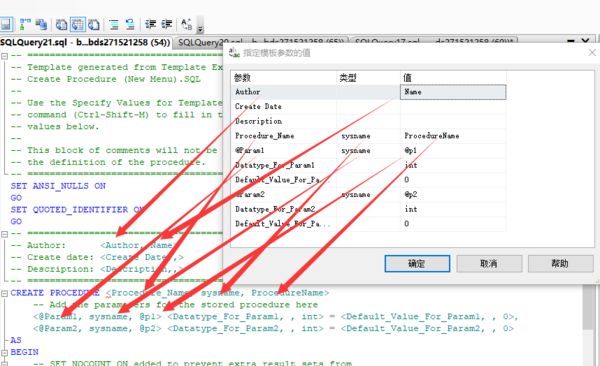The height and width of the screenshot is (366, 600).
Task: Click the 参数 column header
Action: (284, 78)
